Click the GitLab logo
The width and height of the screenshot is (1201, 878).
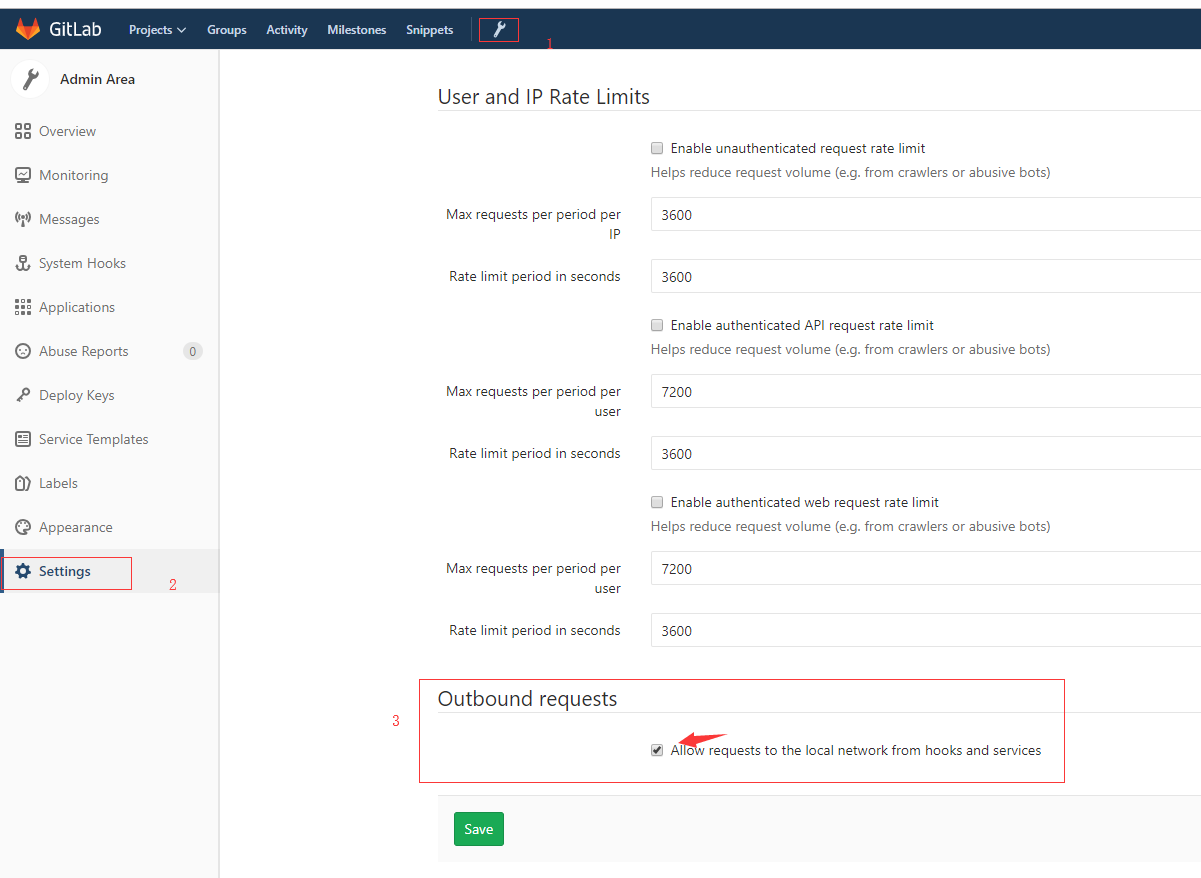pos(60,28)
